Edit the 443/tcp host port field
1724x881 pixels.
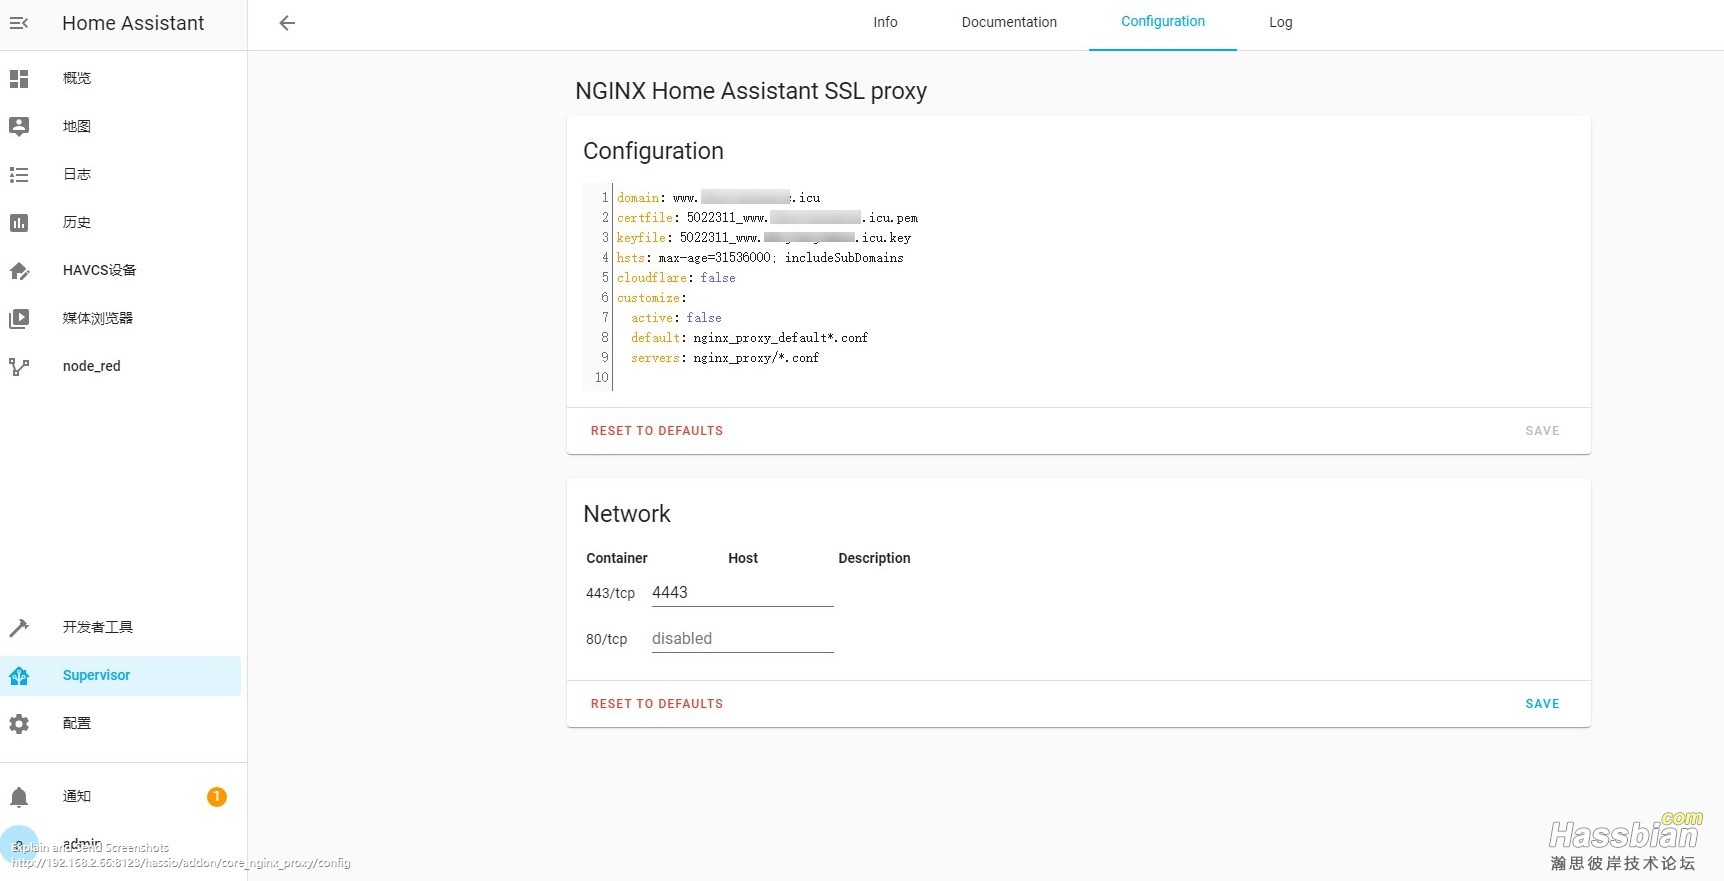pyautogui.click(x=742, y=593)
